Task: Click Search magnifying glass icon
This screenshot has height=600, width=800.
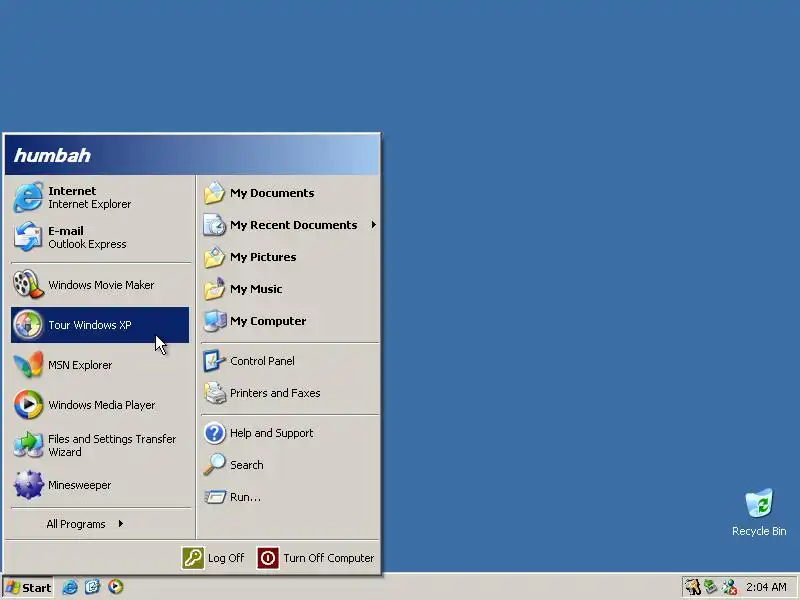Action: point(214,465)
